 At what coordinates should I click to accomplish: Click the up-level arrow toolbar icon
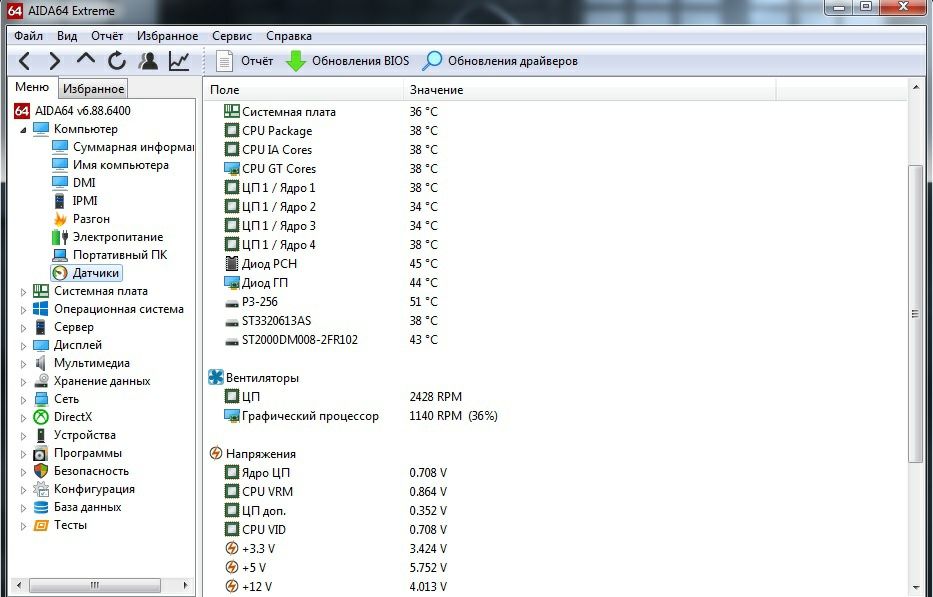pos(86,60)
